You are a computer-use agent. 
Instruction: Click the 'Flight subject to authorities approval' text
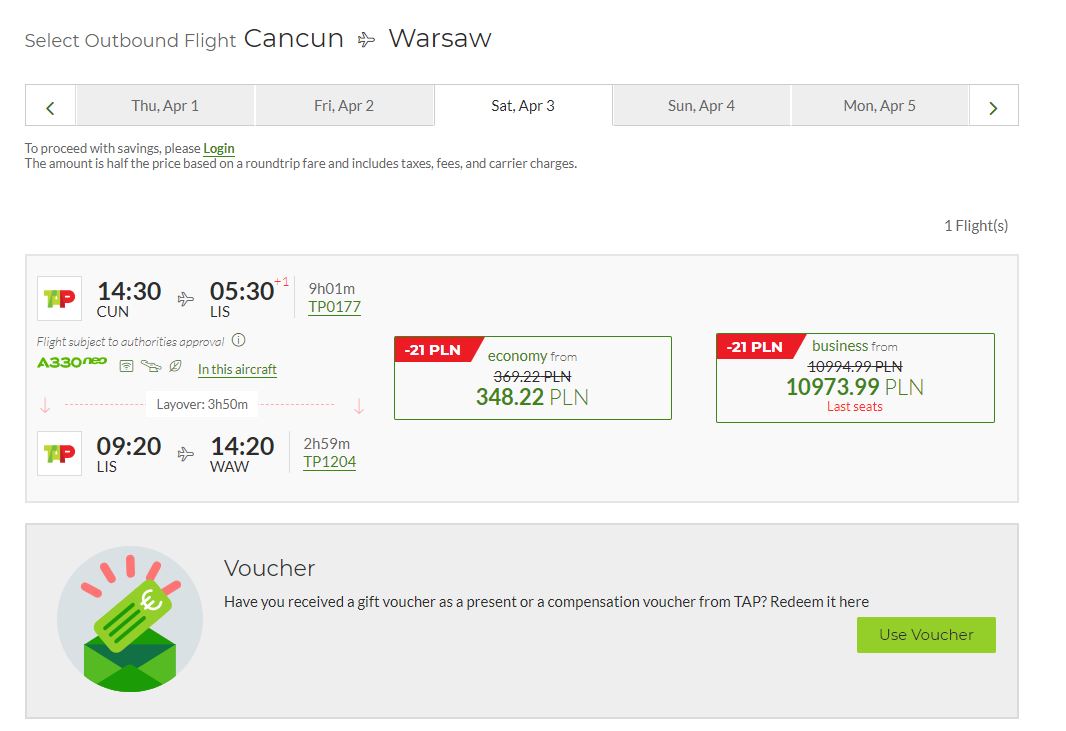pos(131,342)
